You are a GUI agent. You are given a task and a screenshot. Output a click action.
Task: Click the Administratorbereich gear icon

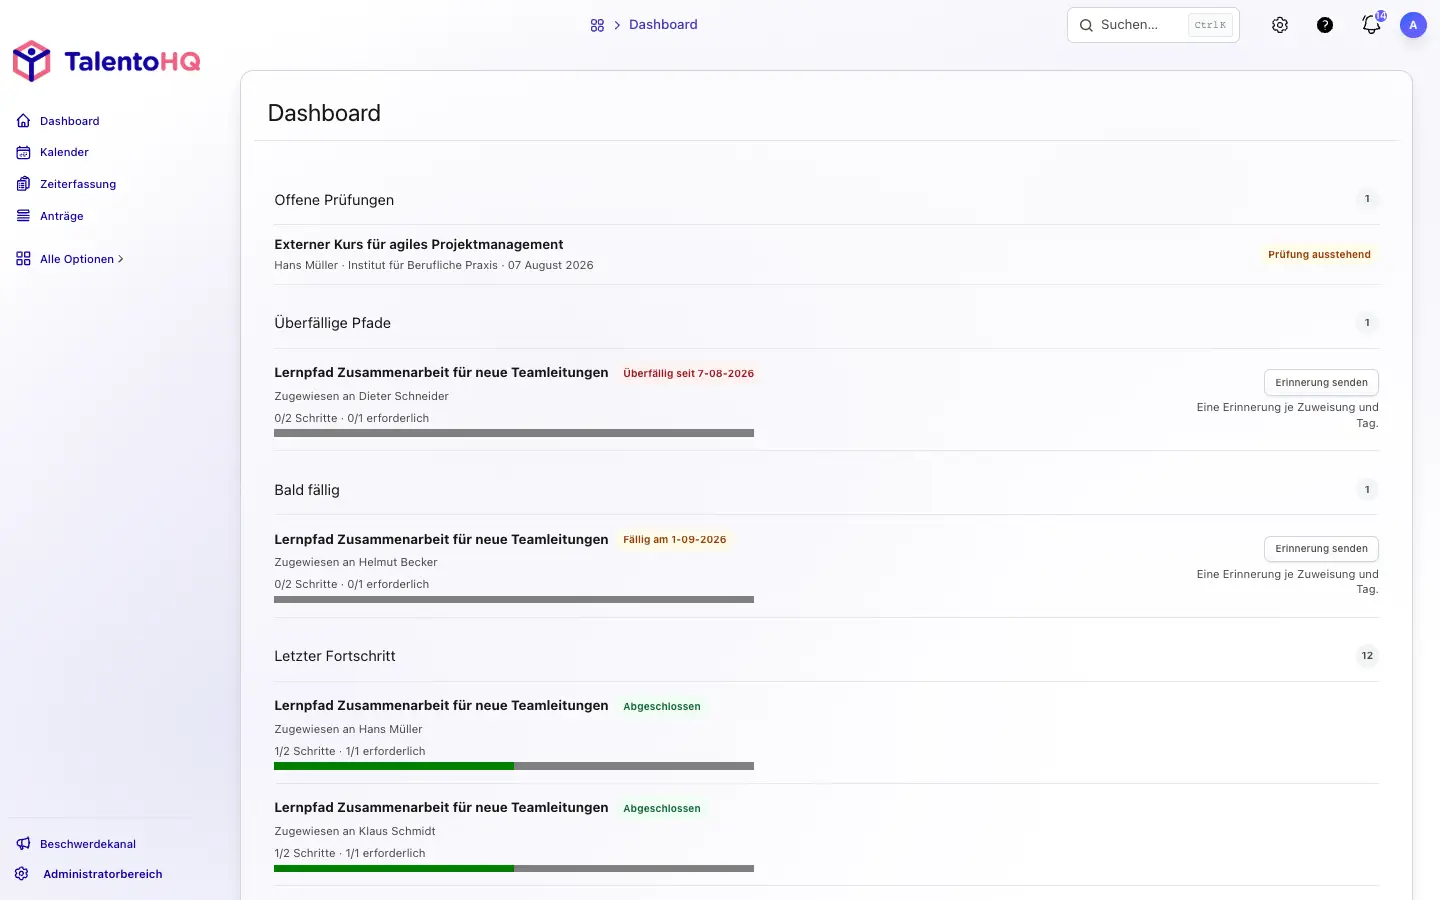tap(22, 874)
